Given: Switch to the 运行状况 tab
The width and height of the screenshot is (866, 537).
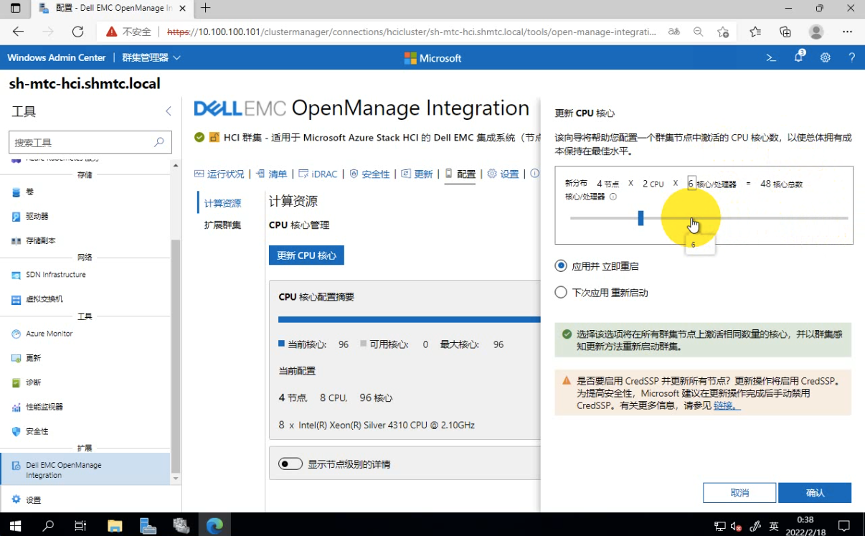Looking at the screenshot, I should 219,174.
